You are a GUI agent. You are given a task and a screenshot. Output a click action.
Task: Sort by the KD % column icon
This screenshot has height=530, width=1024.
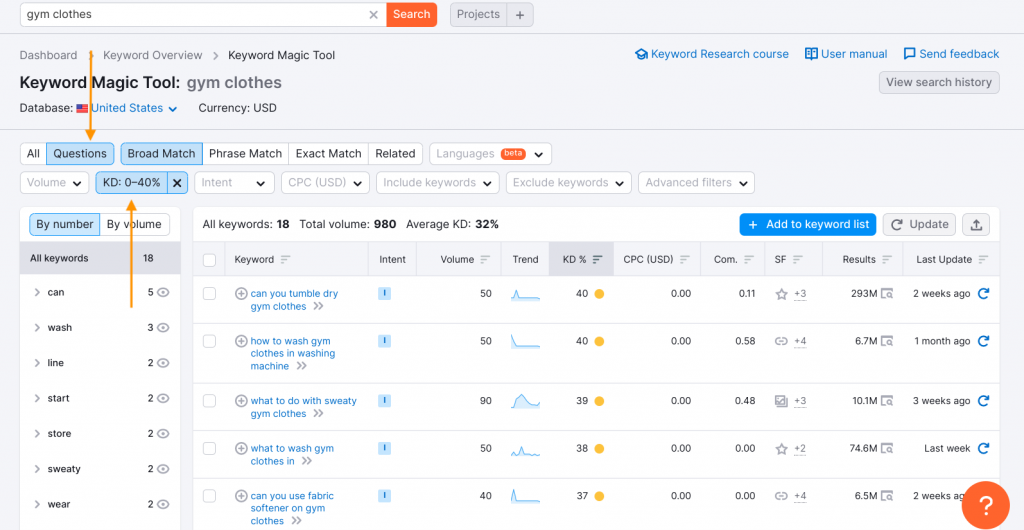click(x=598, y=259)
